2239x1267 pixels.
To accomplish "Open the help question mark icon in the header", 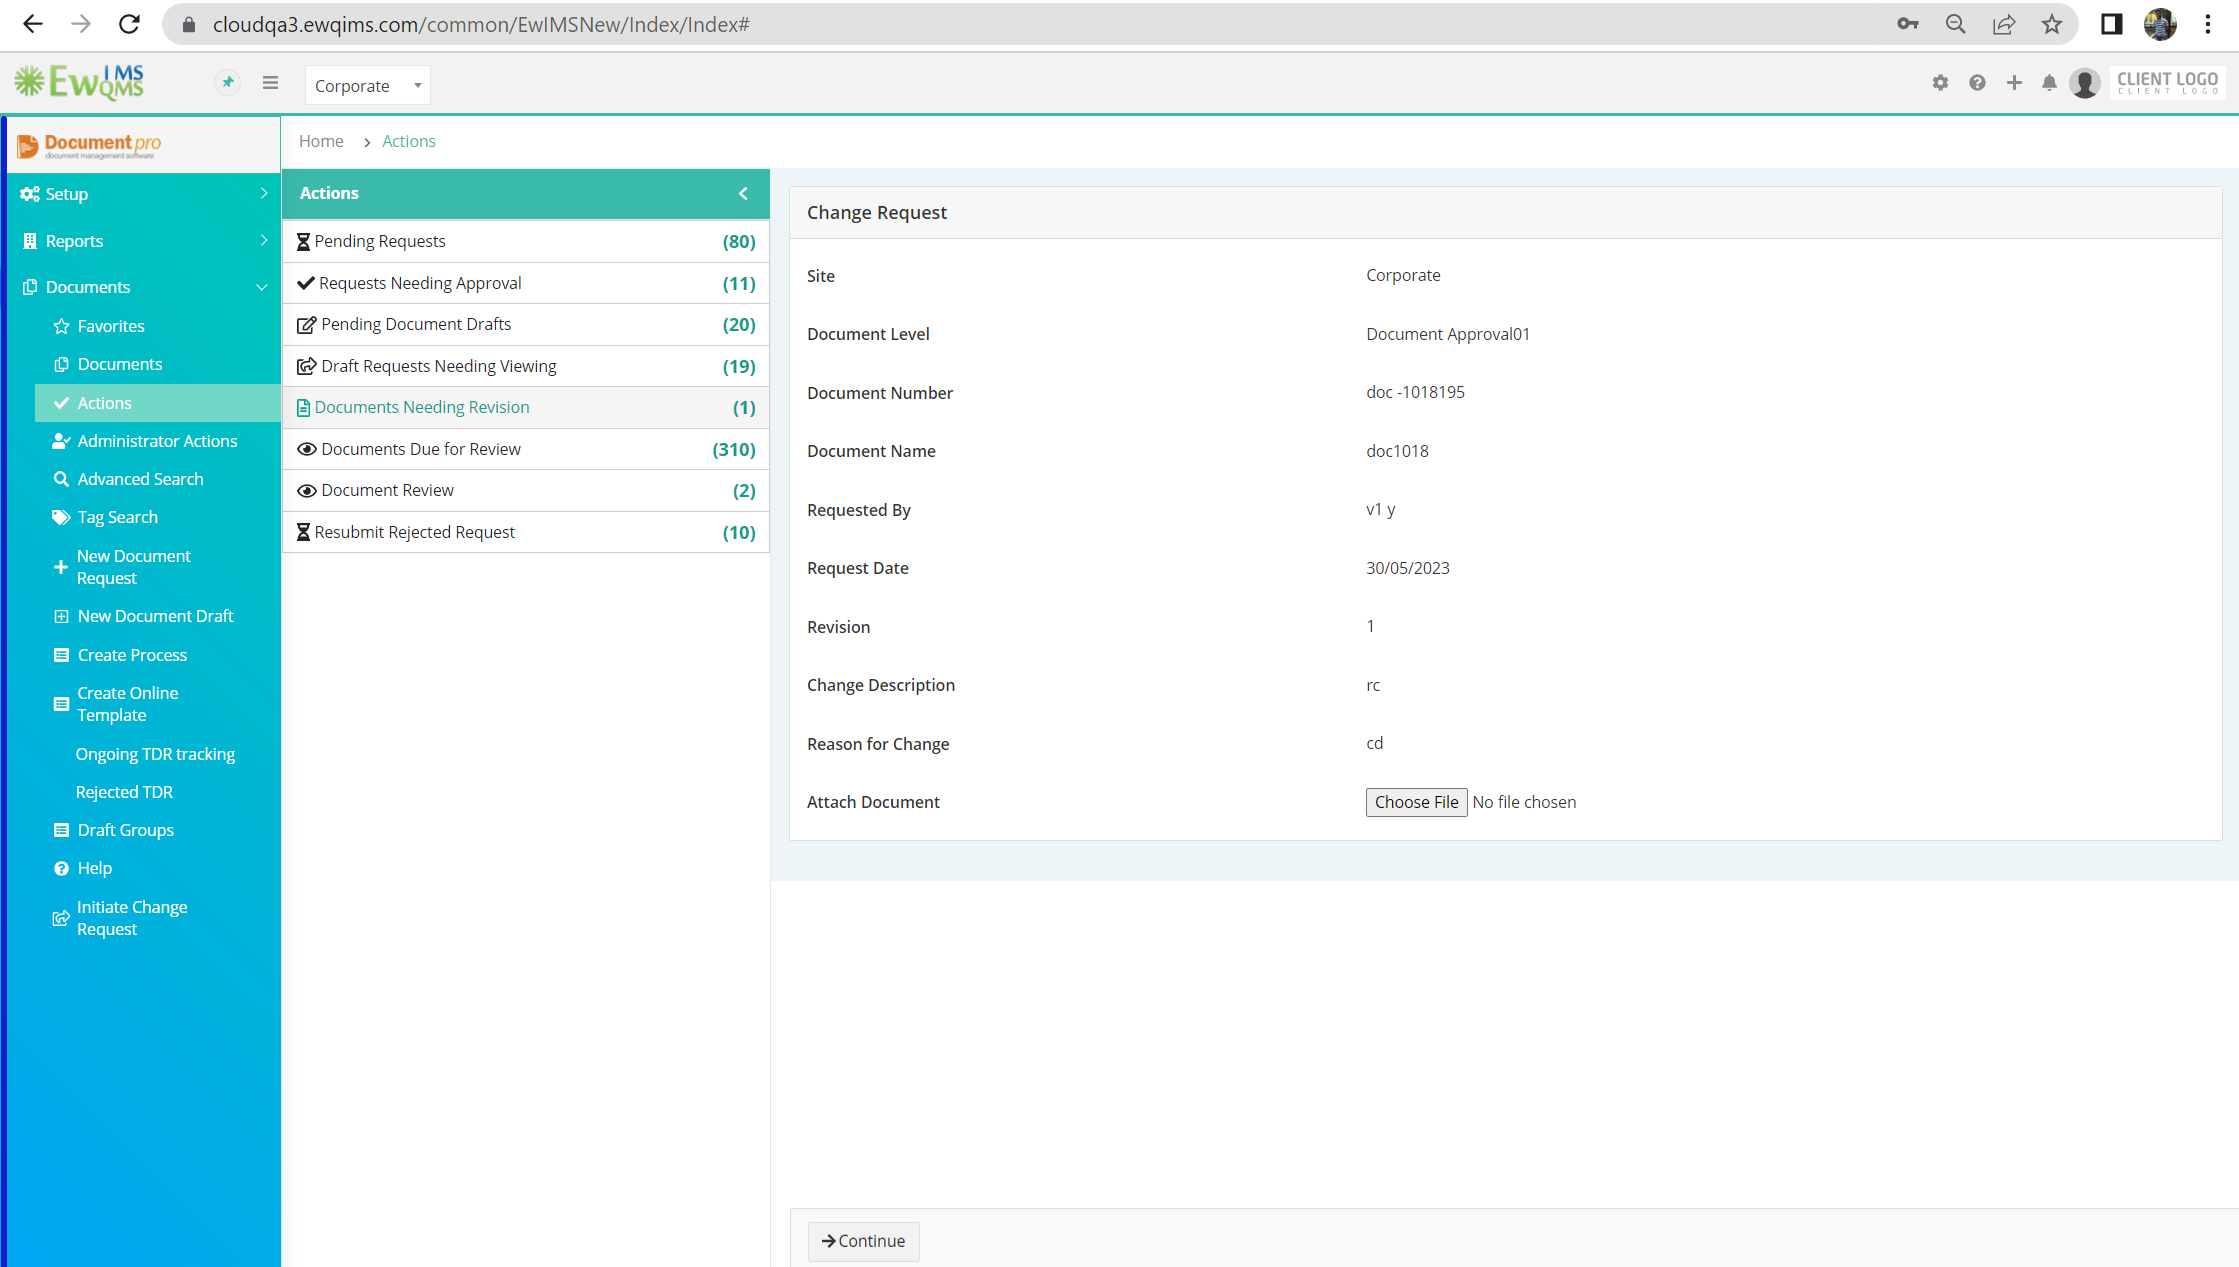I will pyautogui.click(x=1977, y=83).
